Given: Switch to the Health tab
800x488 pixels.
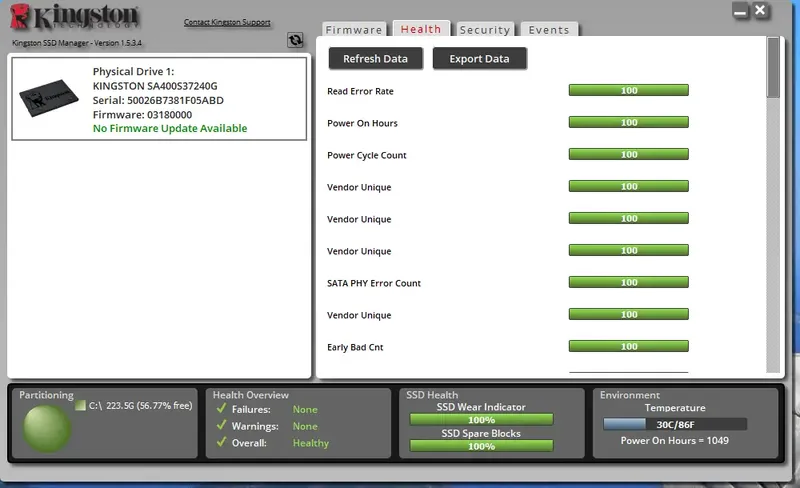Looking at the screenshot, I should [421, 29].
